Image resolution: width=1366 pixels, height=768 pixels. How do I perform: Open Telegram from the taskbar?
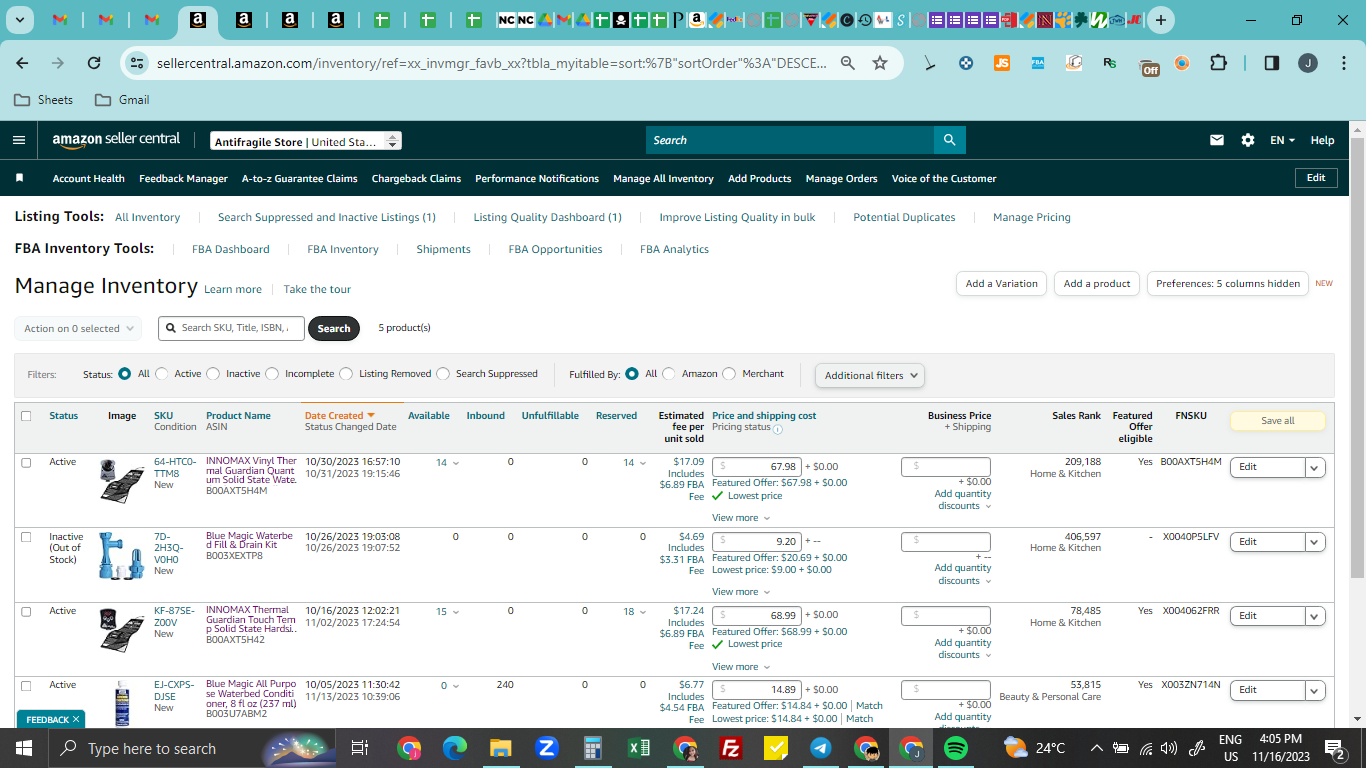(821, 748)
